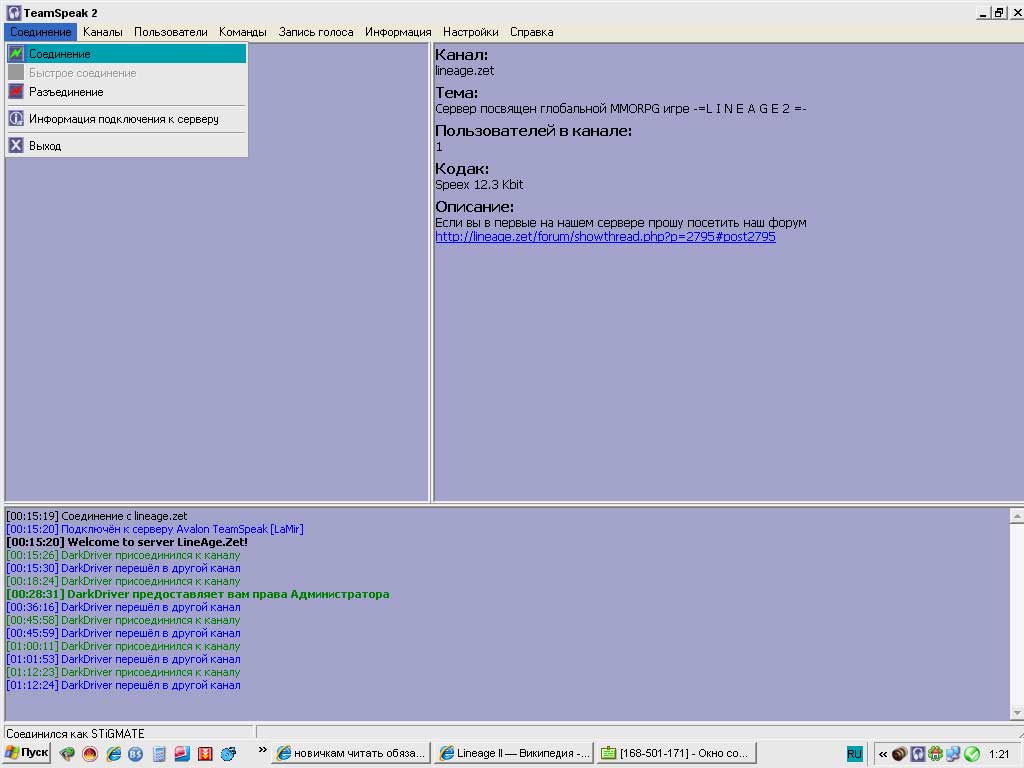The image size is (1024, 768).
Task: Open the lineage.zet forum link
Action: pos(605,237)
